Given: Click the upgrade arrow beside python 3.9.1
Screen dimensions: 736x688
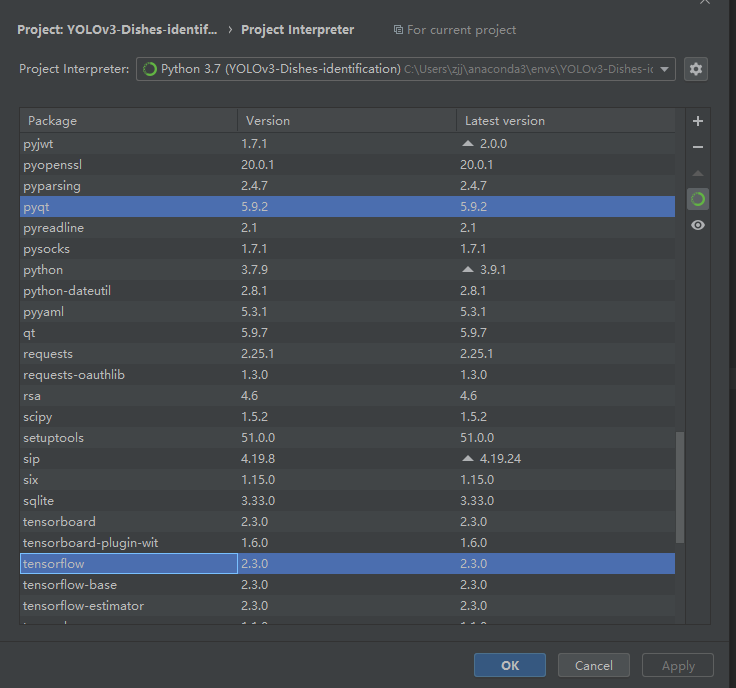Looking at the screenshot, I should click(468, 269).
